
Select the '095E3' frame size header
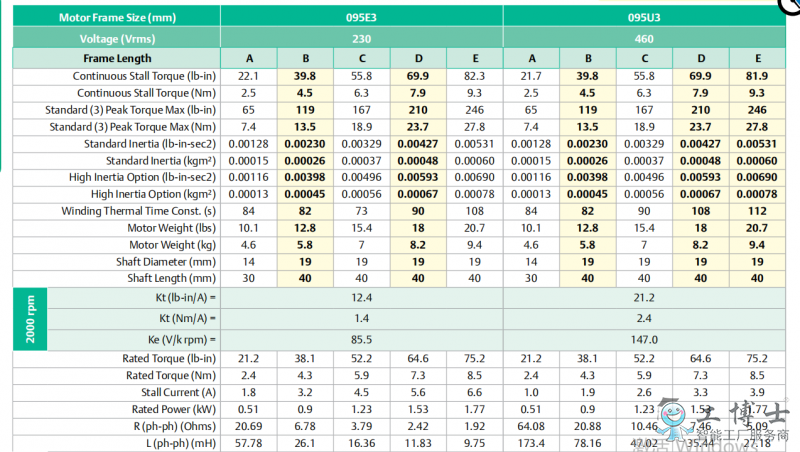point(361,17)
